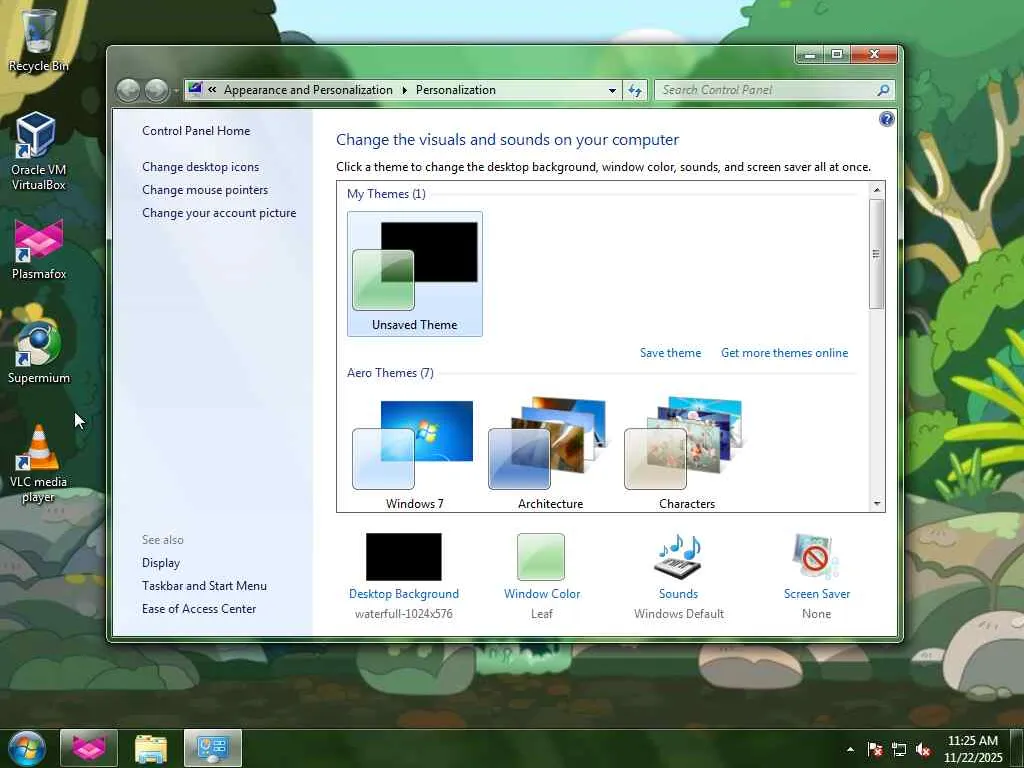Click the Refresh button beside address bar

[x=635, y=90]
